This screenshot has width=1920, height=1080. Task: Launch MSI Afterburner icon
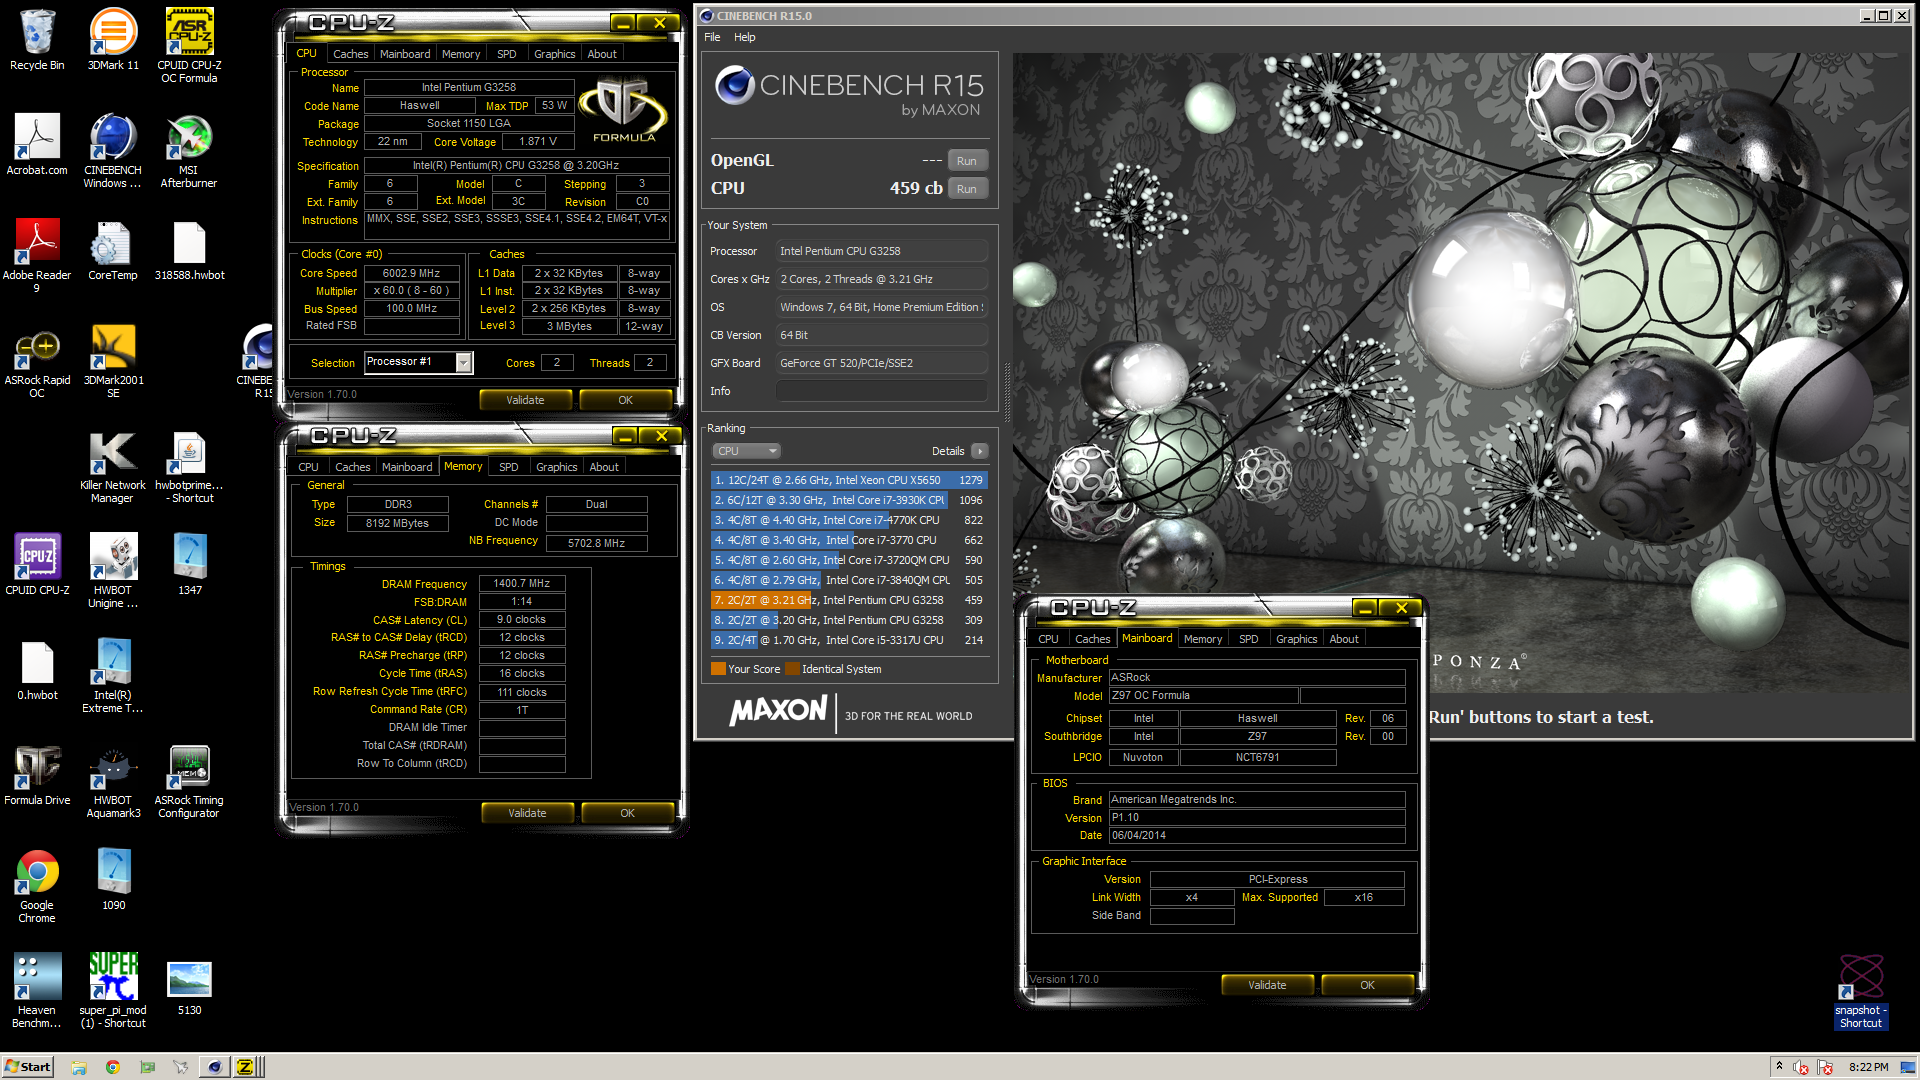[x=189, y=150]
